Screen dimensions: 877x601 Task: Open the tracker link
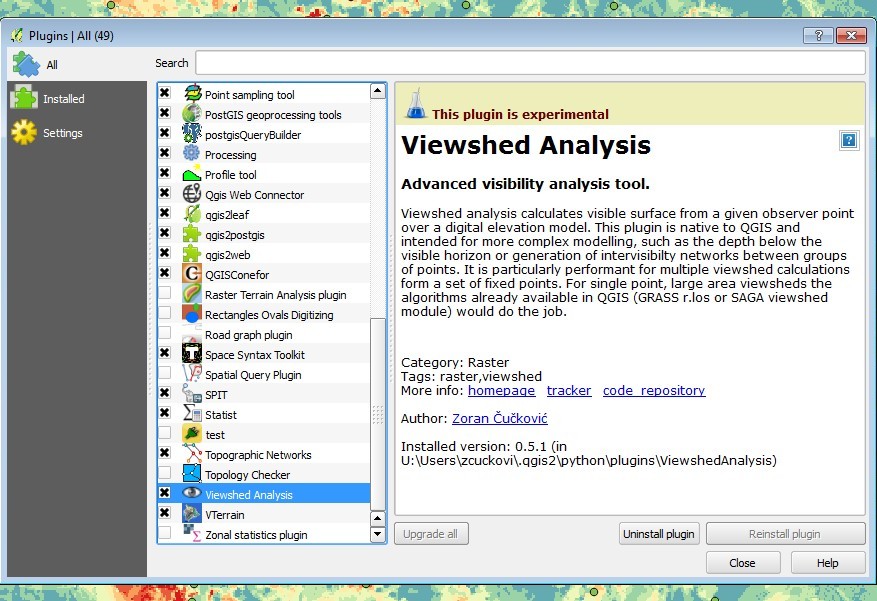coord(569,391)
